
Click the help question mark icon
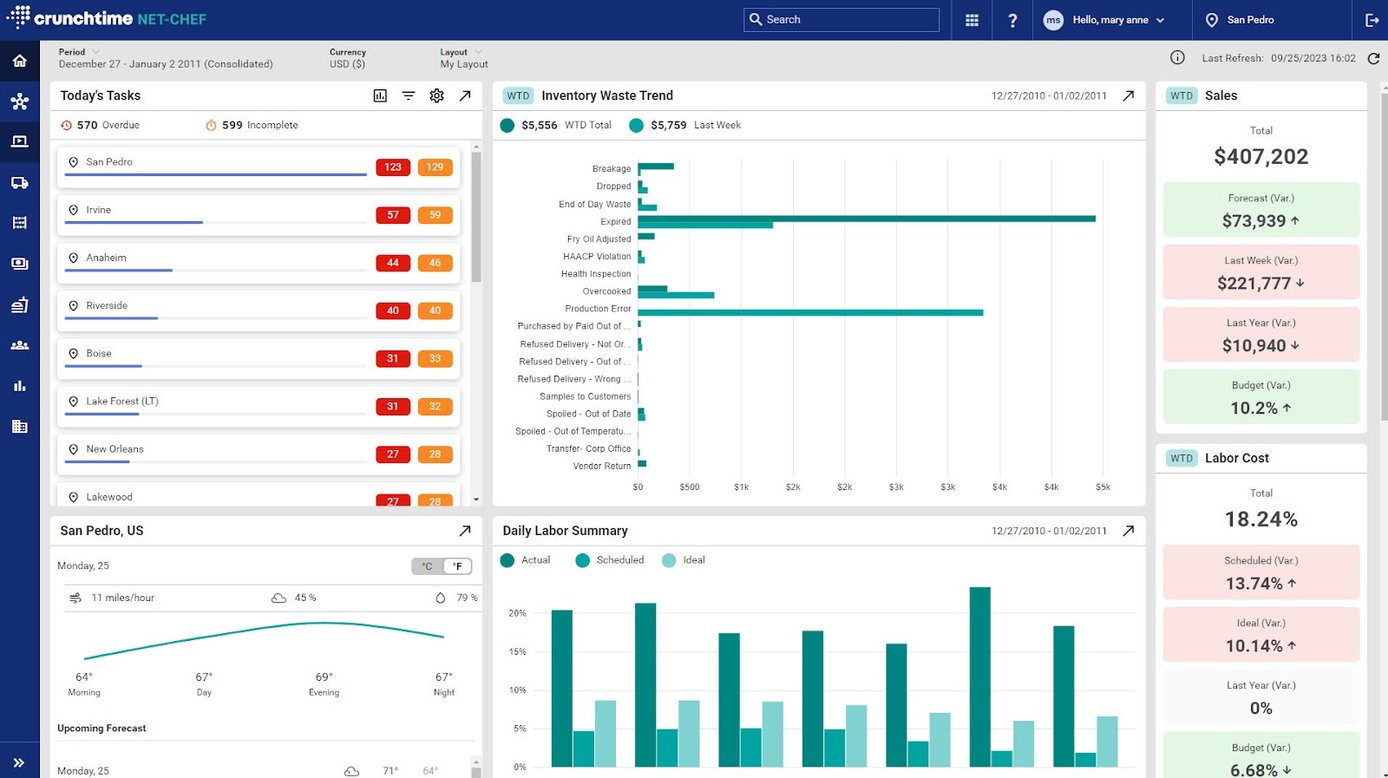click(x=1012, y=20)
